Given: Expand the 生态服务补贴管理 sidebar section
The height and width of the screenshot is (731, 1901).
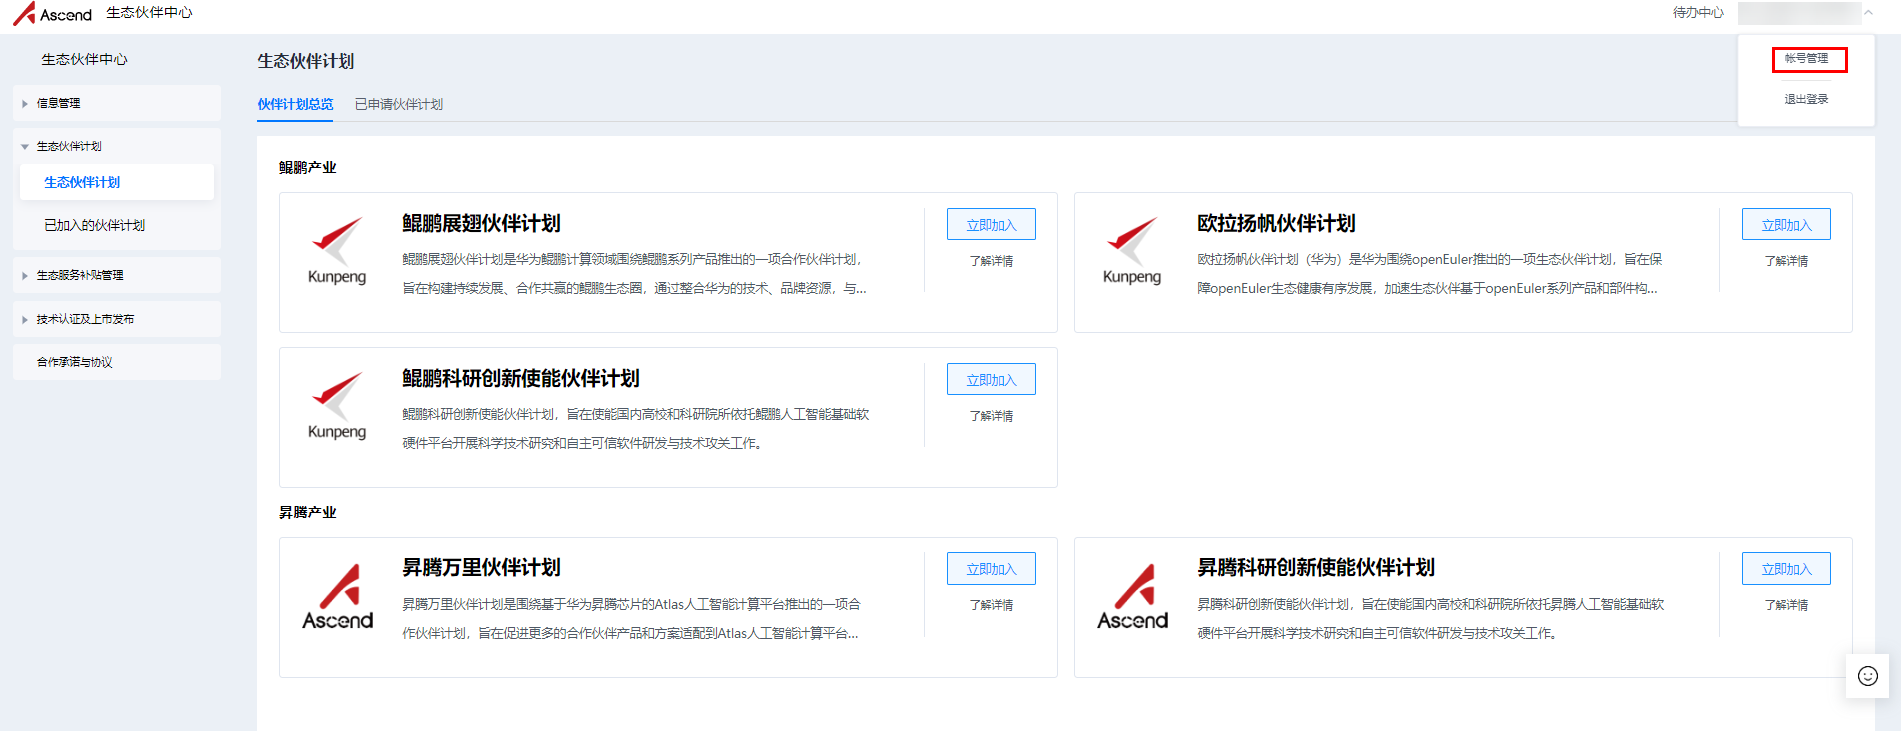Looking at the screenshot, I should click(x=117, y=275).
